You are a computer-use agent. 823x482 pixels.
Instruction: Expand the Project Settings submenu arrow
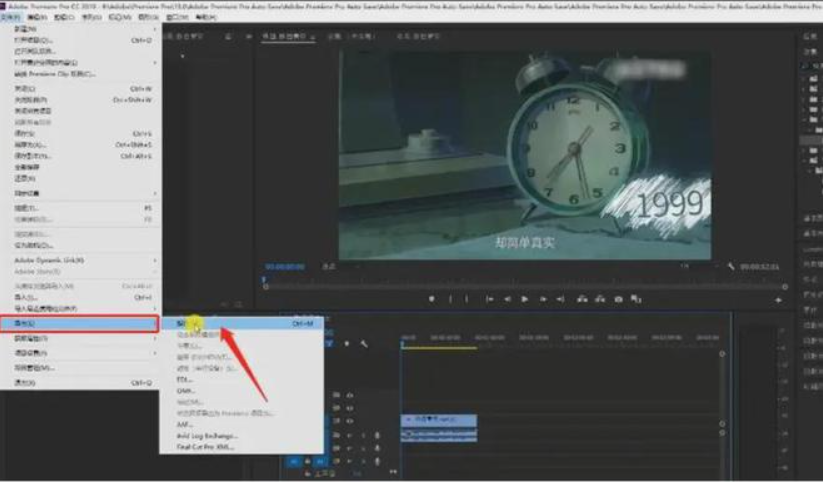pyautogui.click(x=154, y=353)
